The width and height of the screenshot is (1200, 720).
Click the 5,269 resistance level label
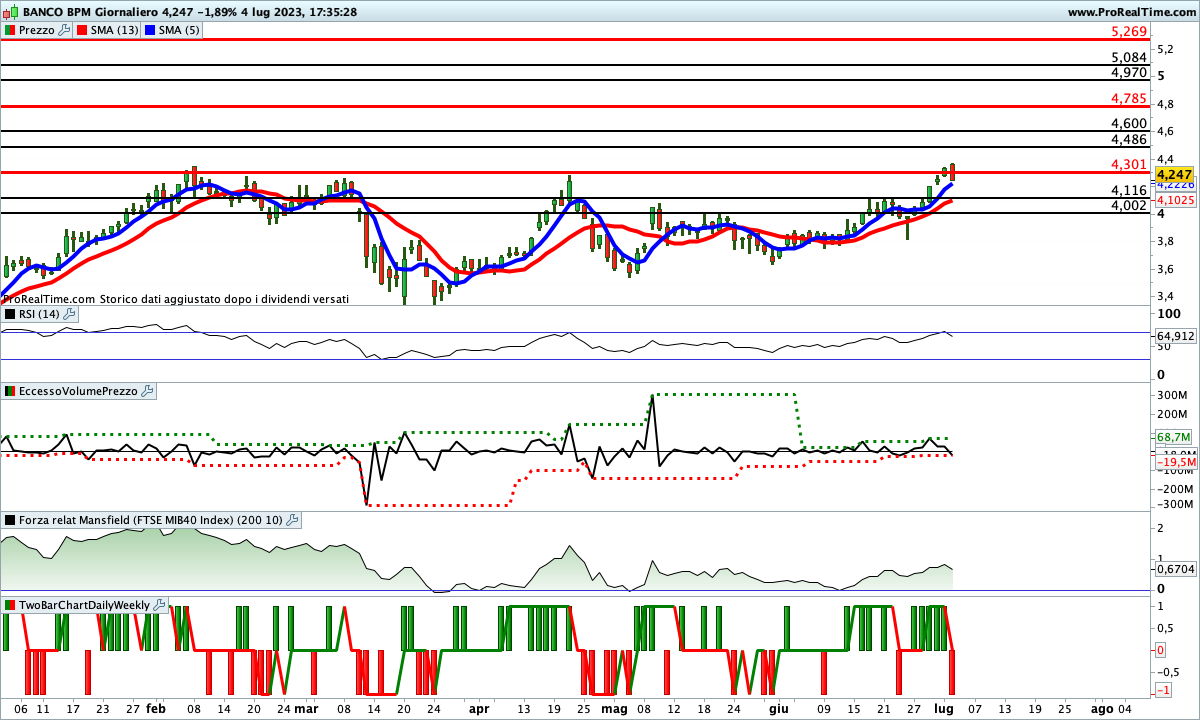coord(1129,32)
